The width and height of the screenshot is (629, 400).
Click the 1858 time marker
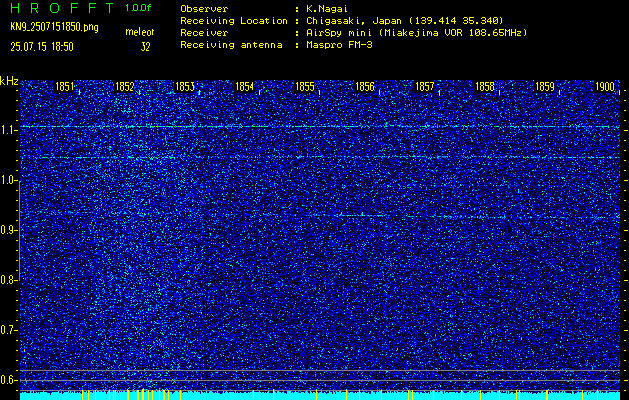pyautogui.click(x=485, y=87)
